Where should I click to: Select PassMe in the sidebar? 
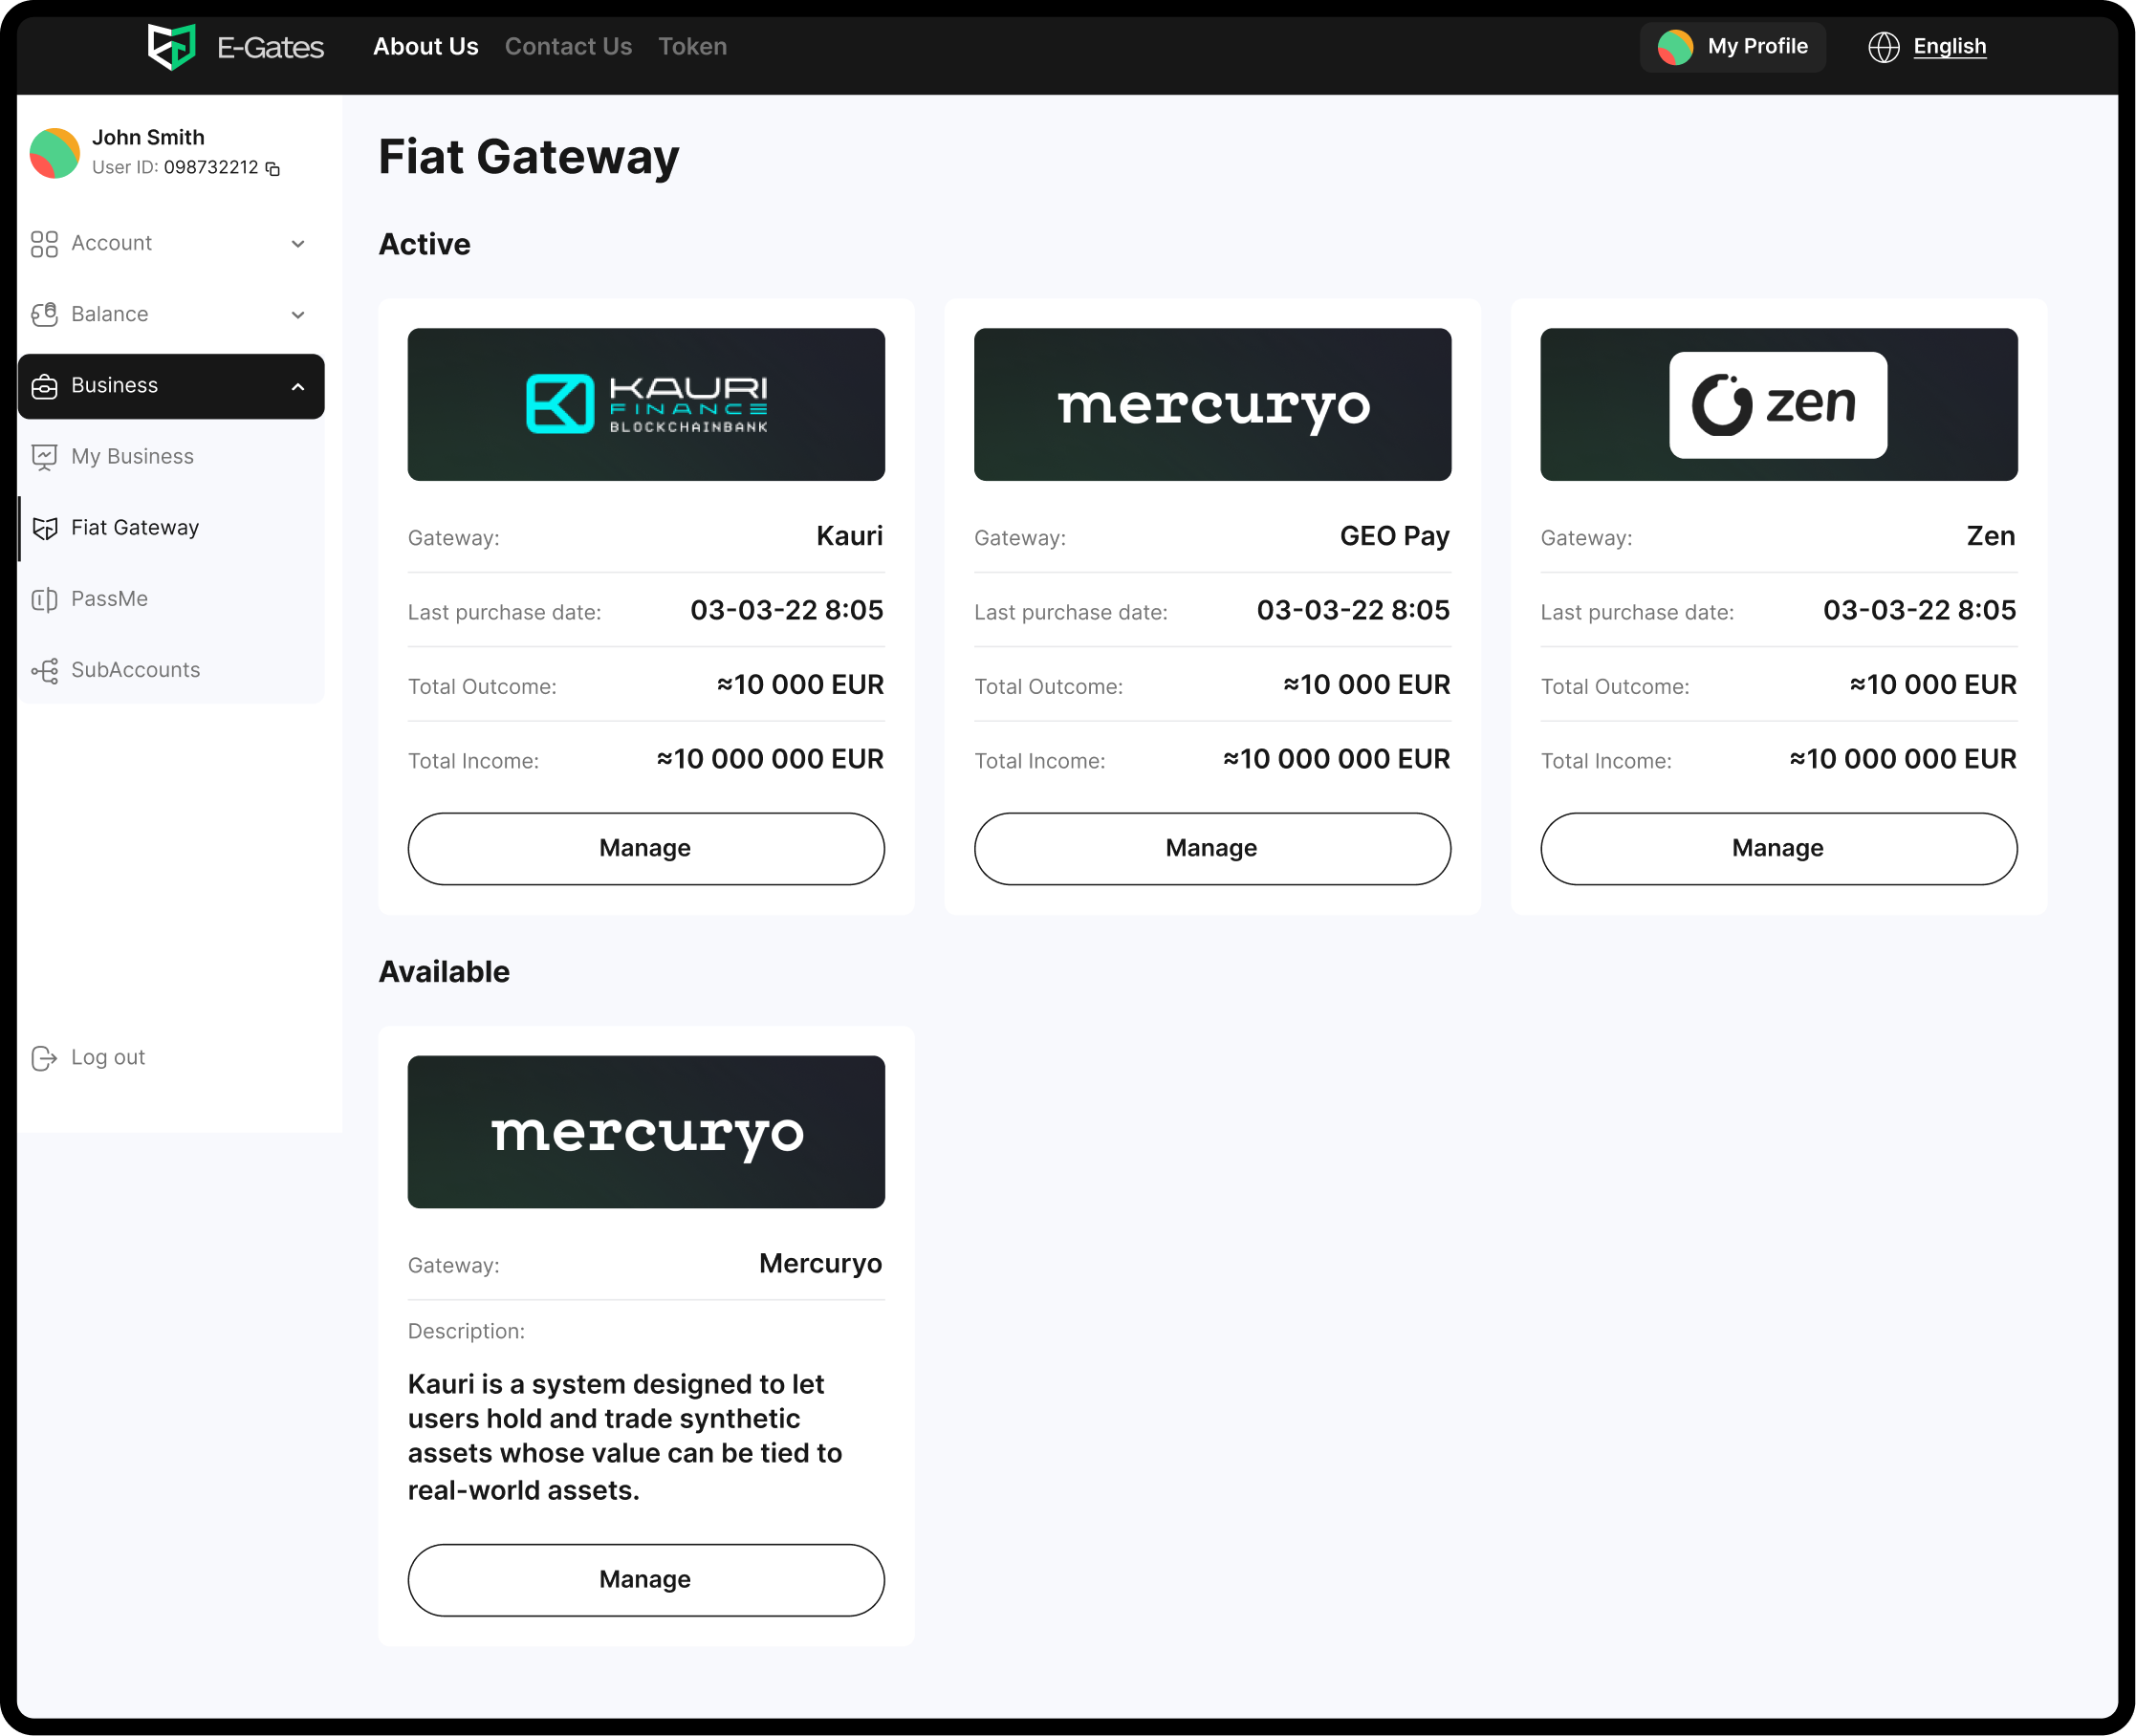click(x=171, y=599)
